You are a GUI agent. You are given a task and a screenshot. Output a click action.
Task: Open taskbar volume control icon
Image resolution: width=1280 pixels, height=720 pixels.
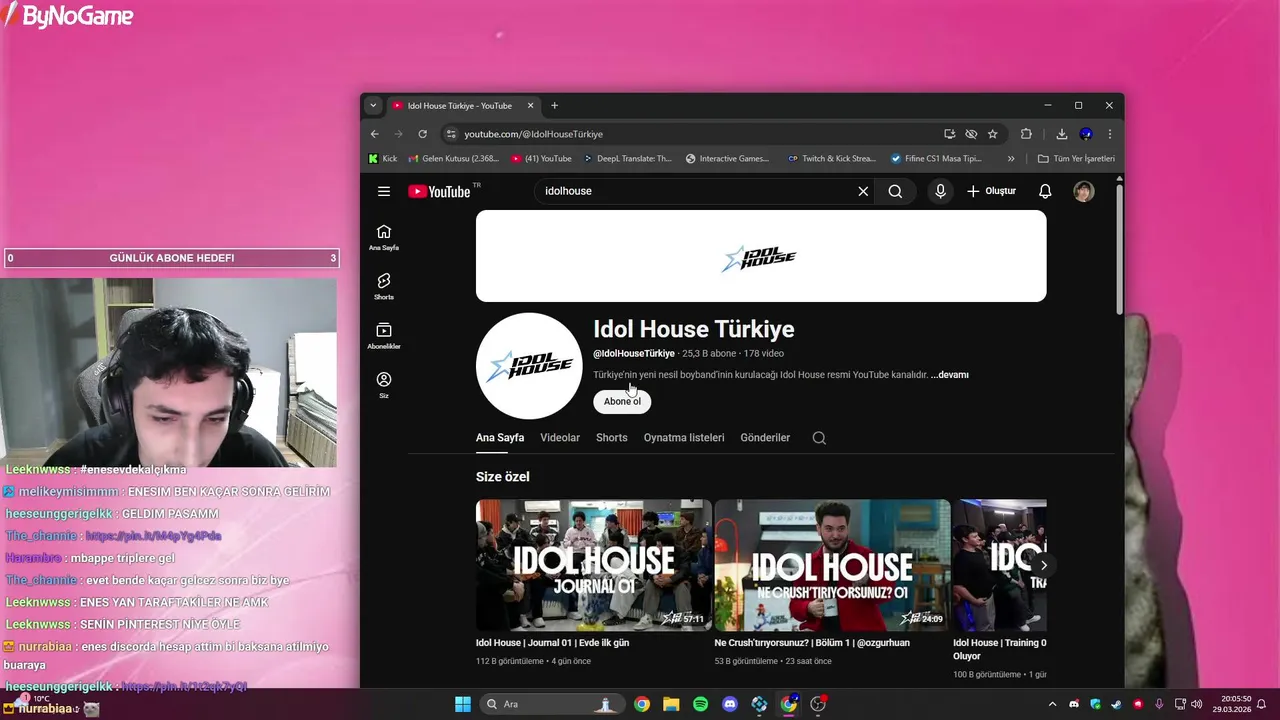coord(1197,704)
